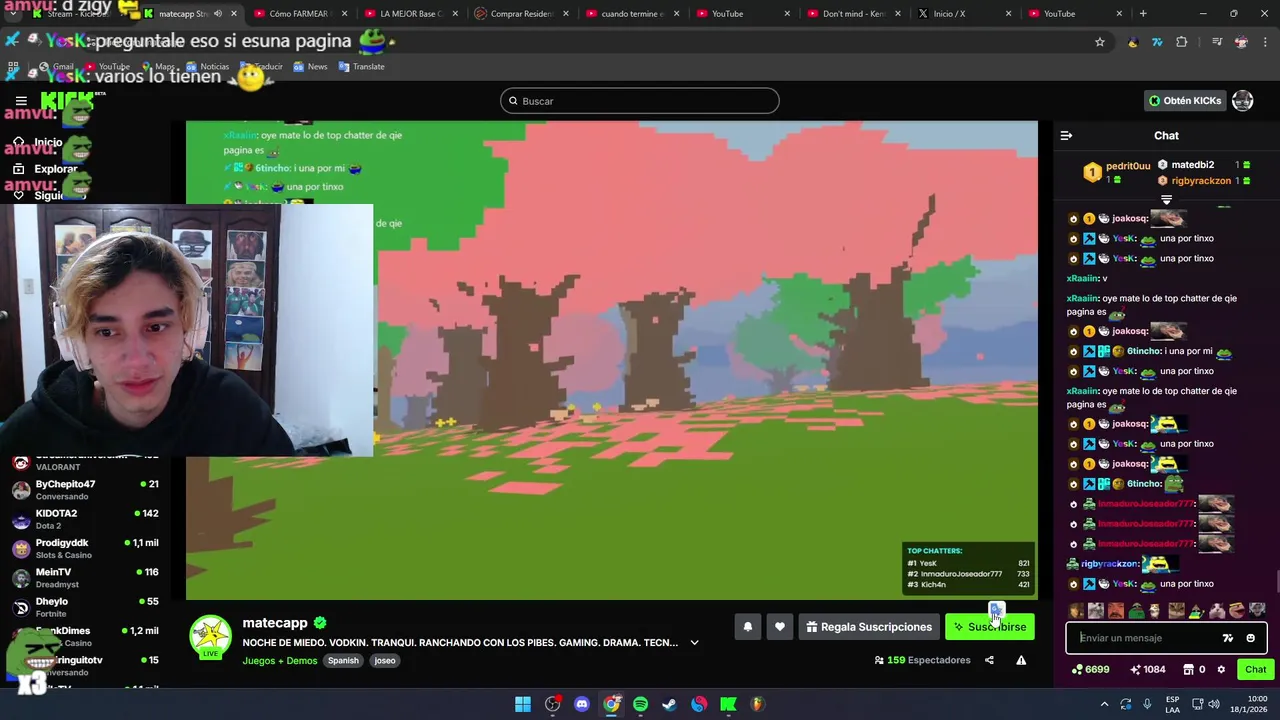Open the News bookmark
1280x720 pixels.
pos(311,67)
